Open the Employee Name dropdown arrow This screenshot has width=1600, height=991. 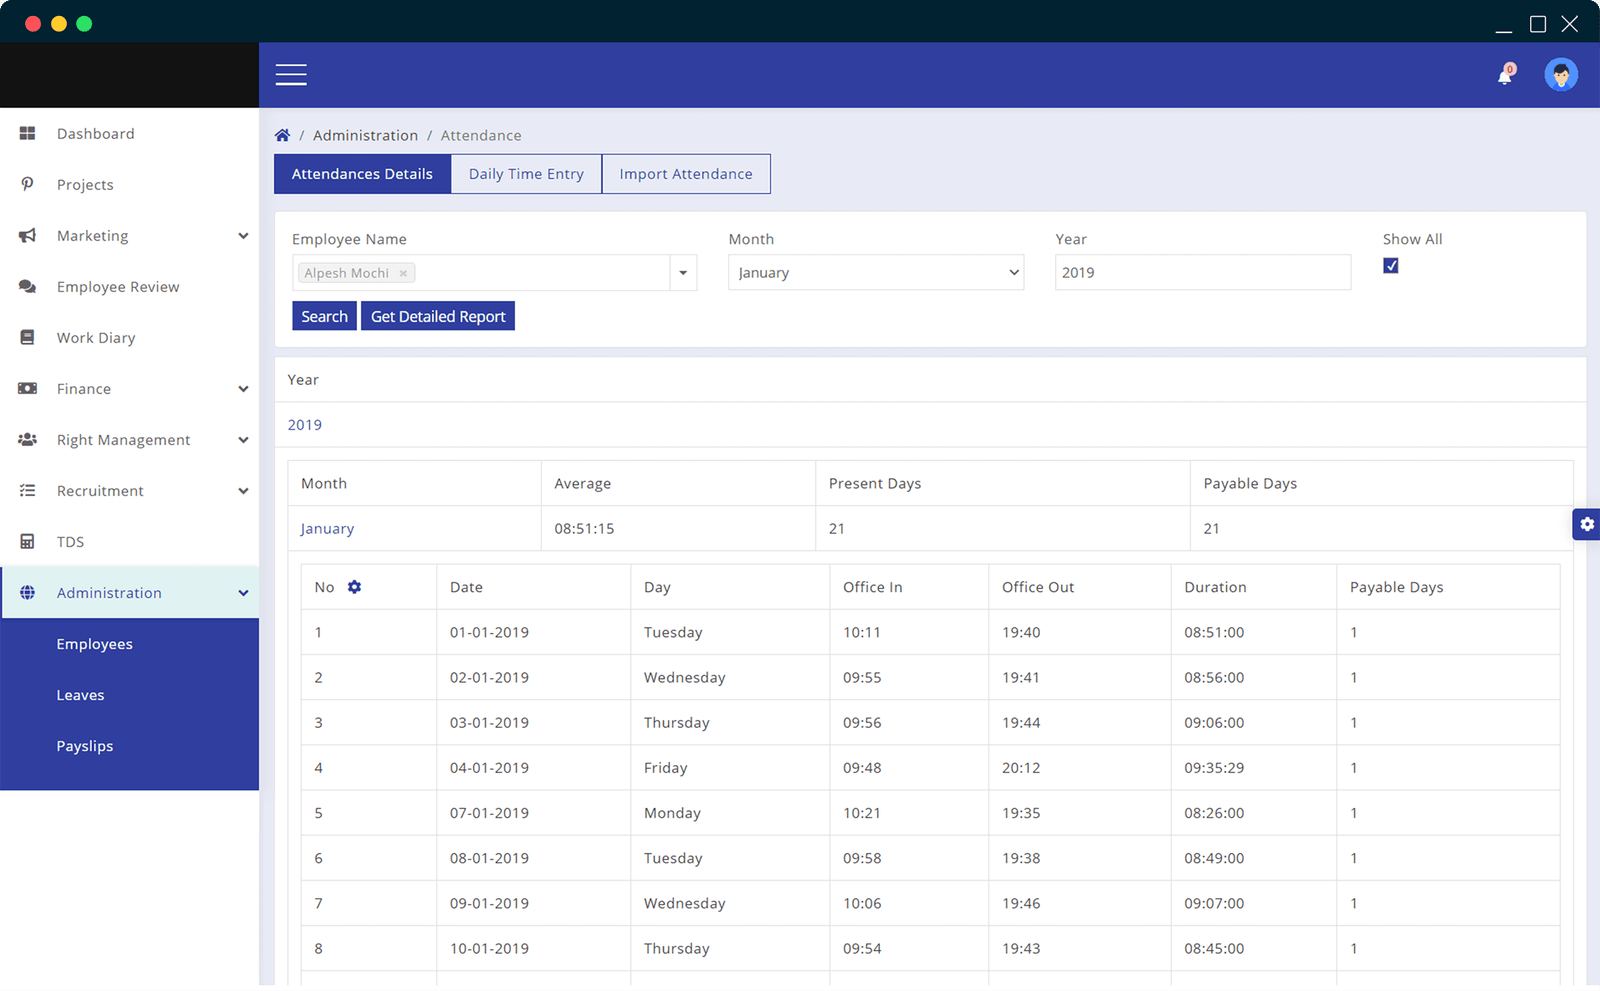pyautogui.click(x=683, y=273)
